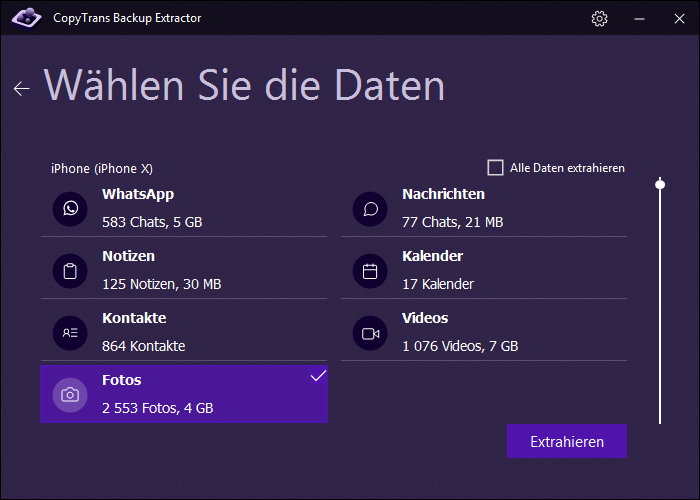Click the '125 Notizen, 30 MB' text

[162, 284]
